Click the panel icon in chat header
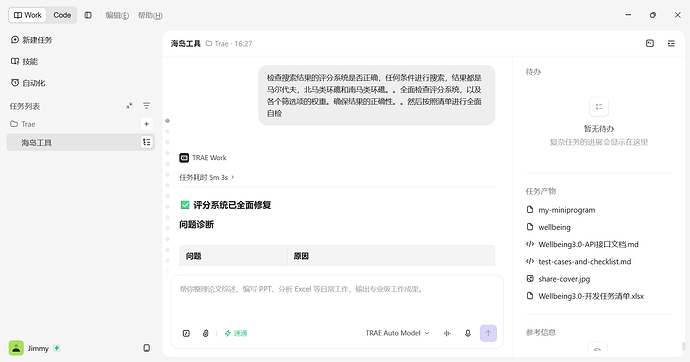The width and height of the screenshot is (690, 362). pyautogui.click(x=650, y=43)
